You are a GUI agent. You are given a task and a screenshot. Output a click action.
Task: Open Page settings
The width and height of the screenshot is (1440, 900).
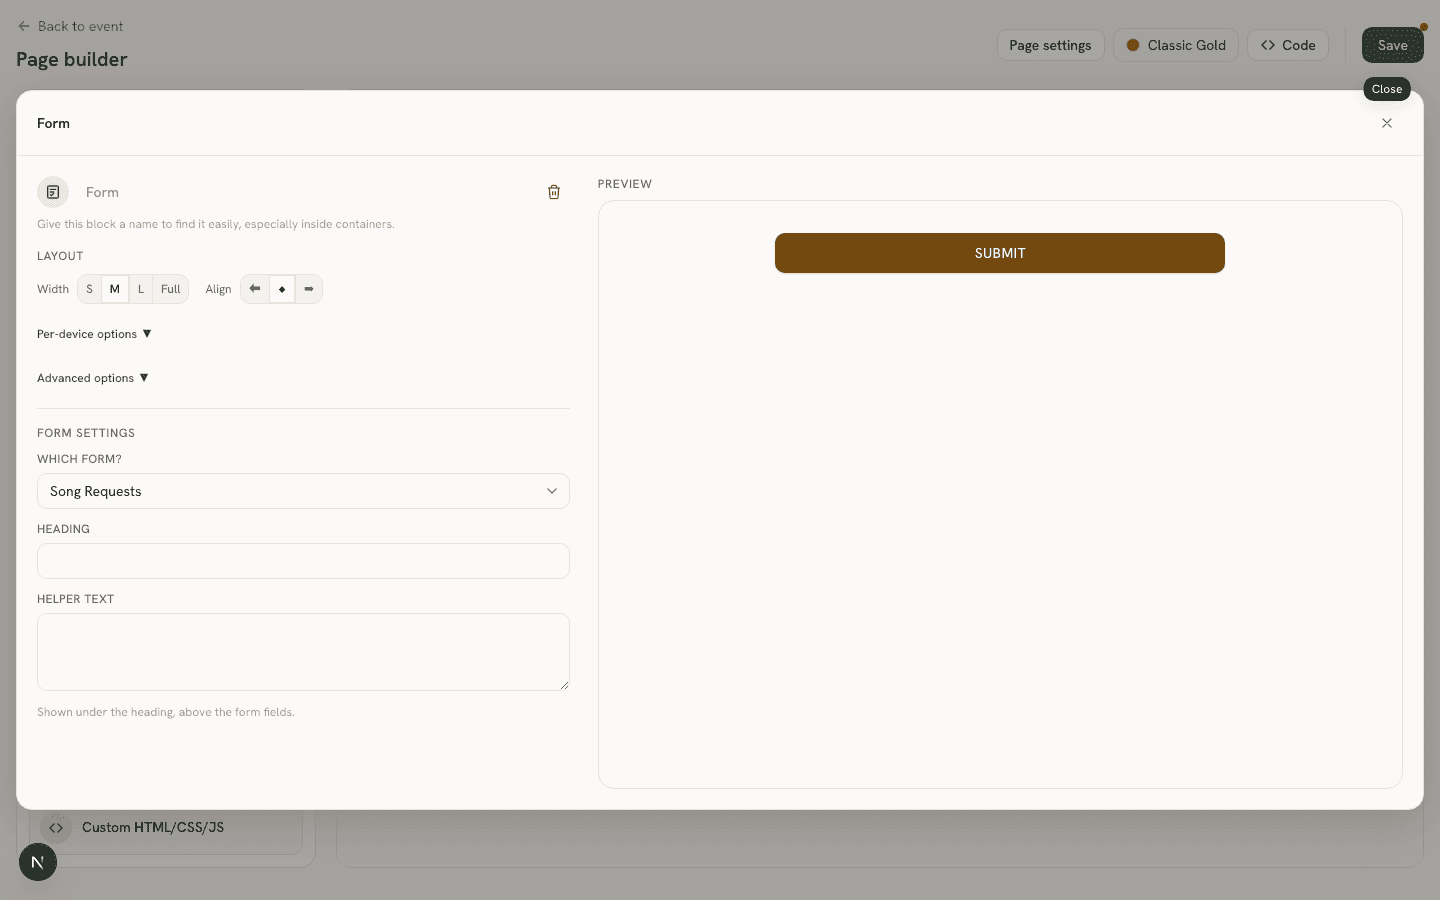click(x=1050, y=45)
